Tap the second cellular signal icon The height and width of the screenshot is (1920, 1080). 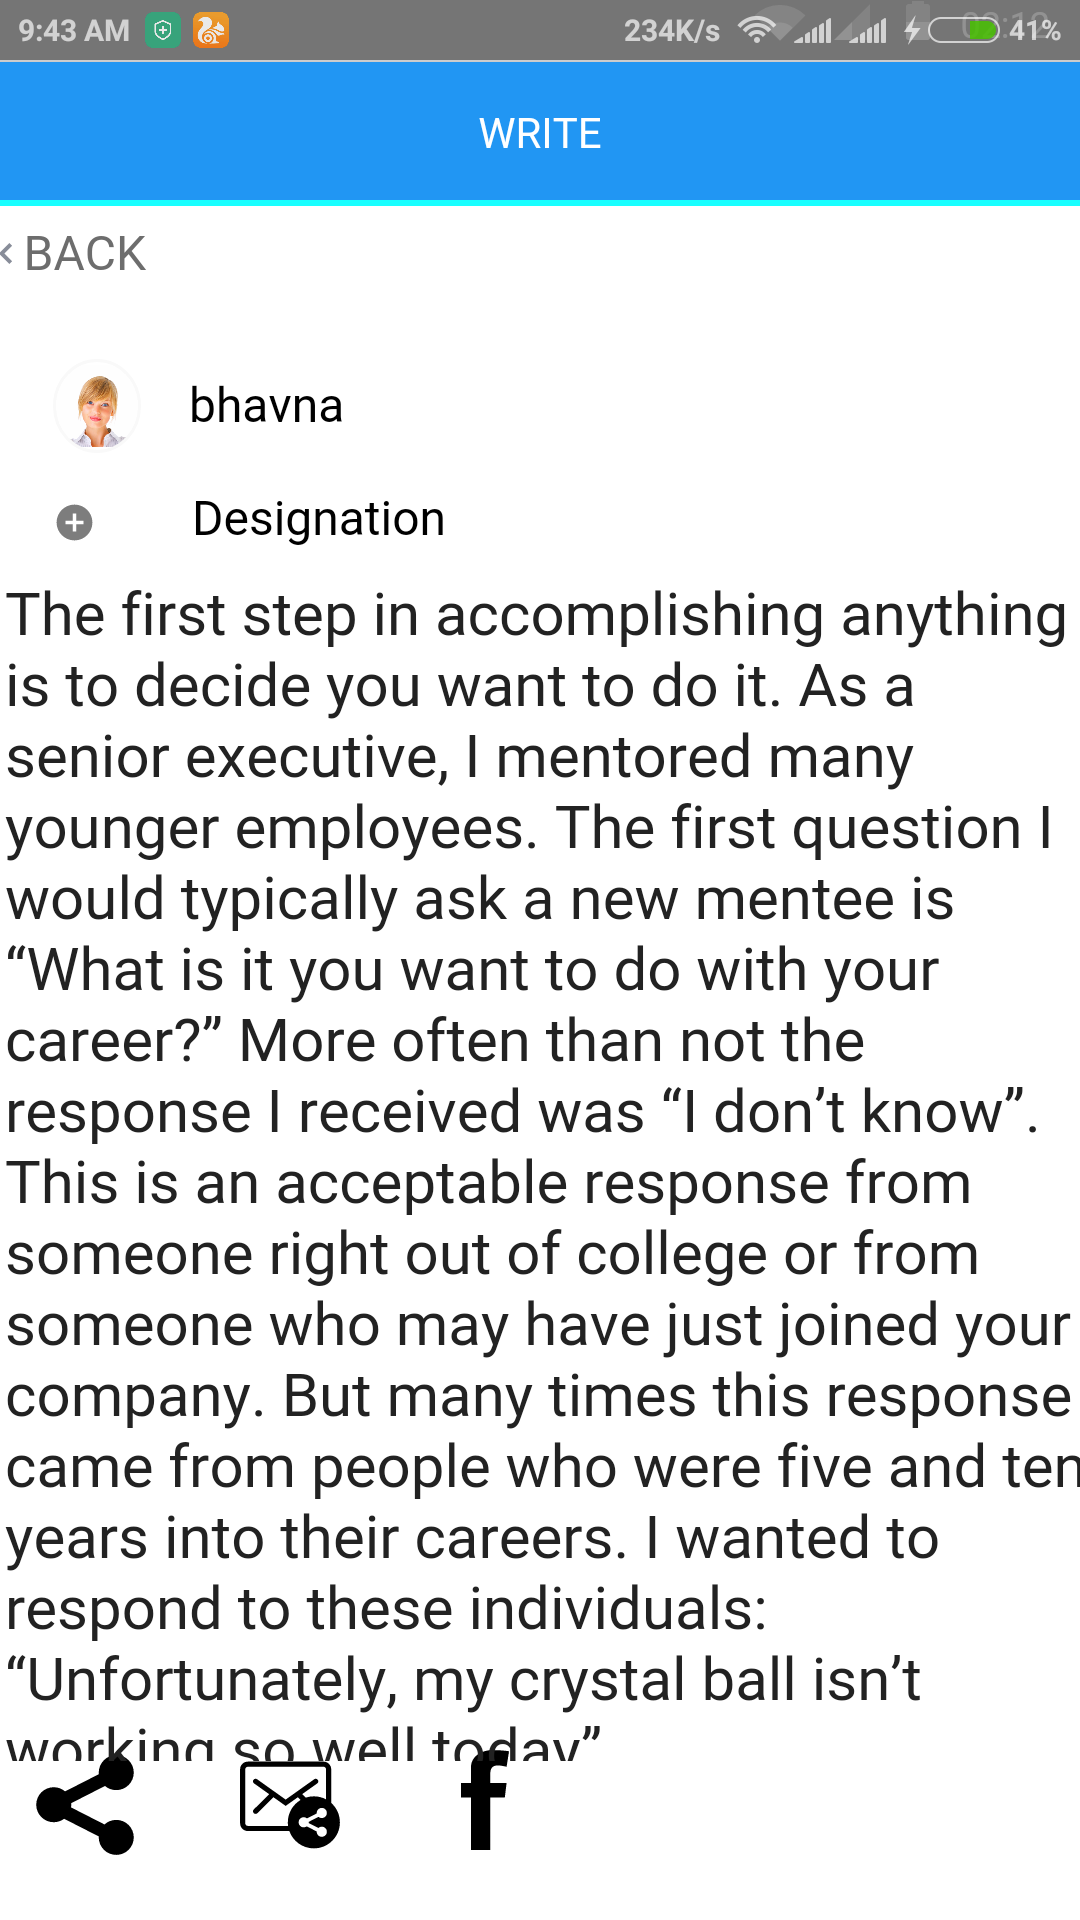coord(867,31)
